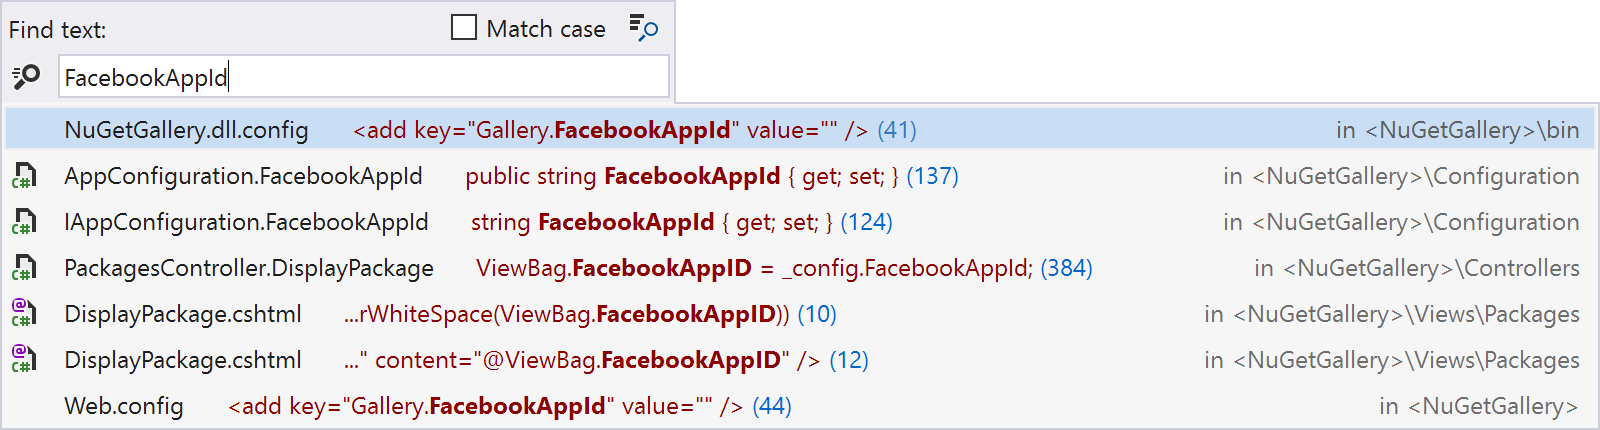Click the line number (137) in the results
Image resolution: width=1600 pixels, height=430 pixels.
[932, 176]
